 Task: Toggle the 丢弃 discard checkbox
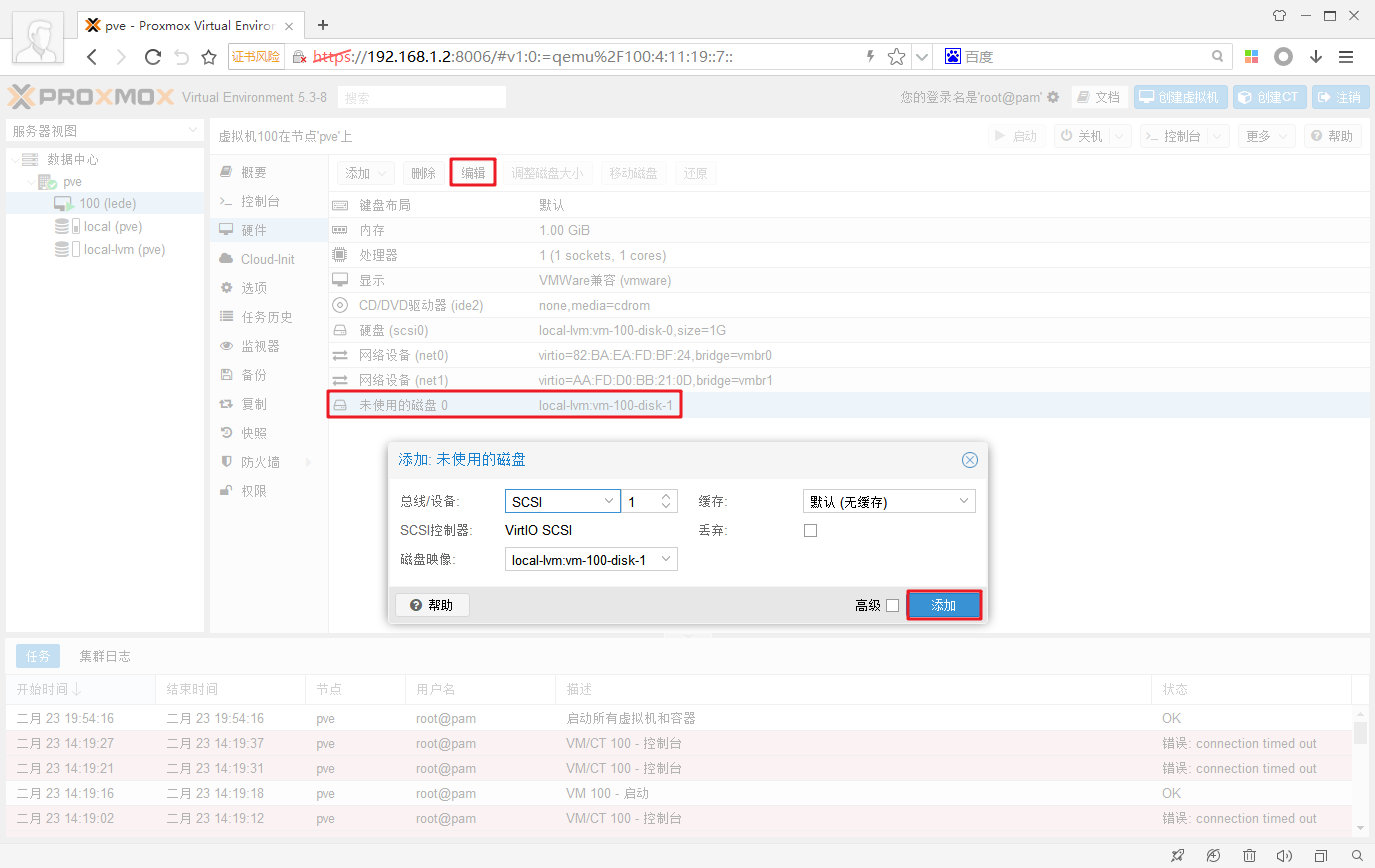810,531
